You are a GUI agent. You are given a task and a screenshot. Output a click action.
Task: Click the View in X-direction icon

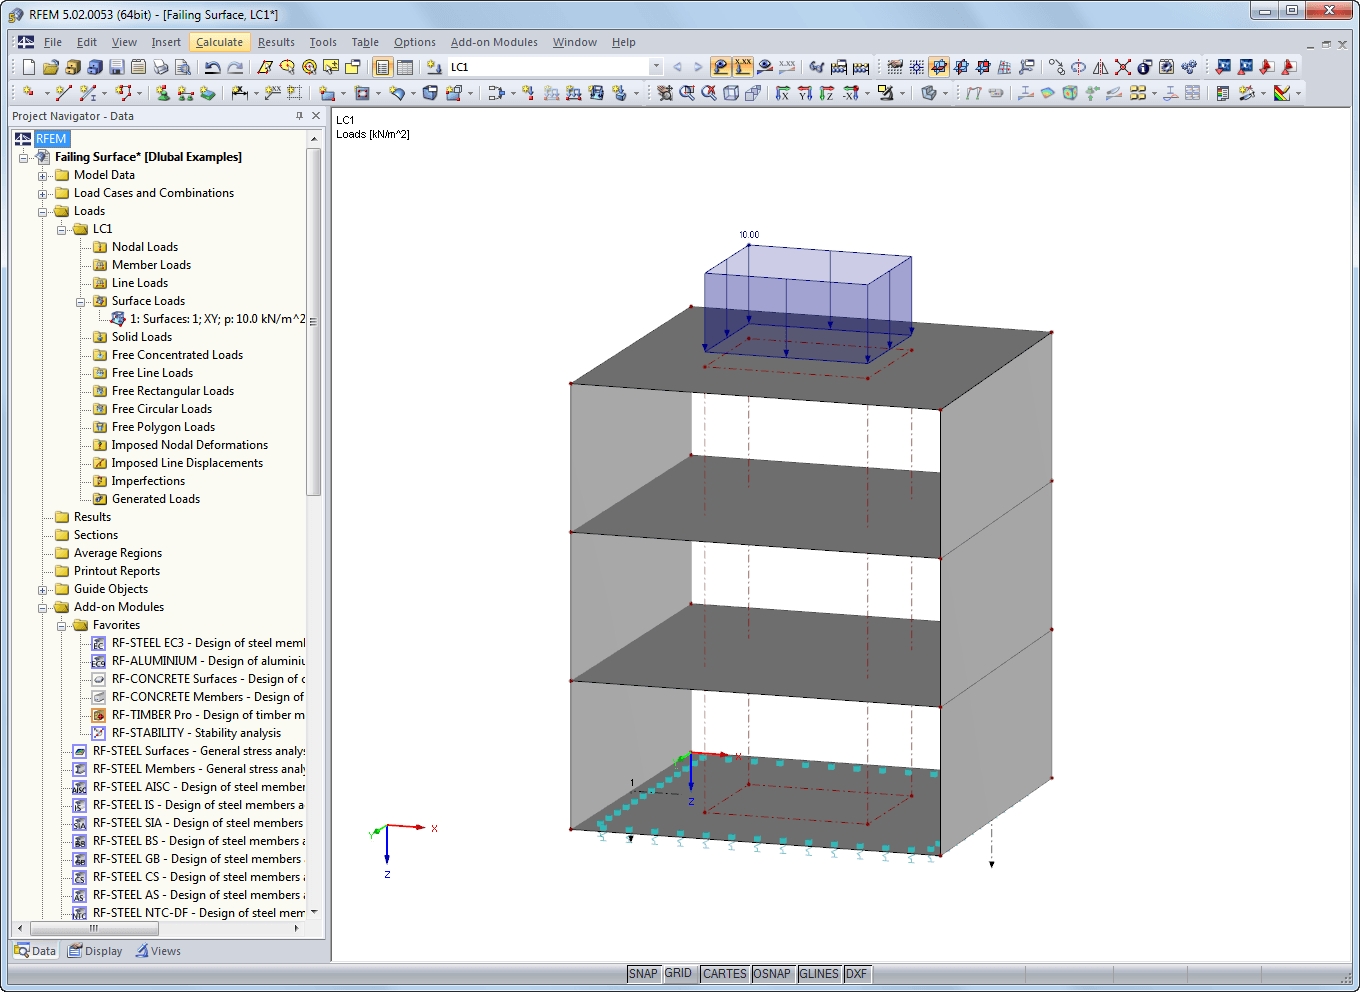tap(782, 92)
